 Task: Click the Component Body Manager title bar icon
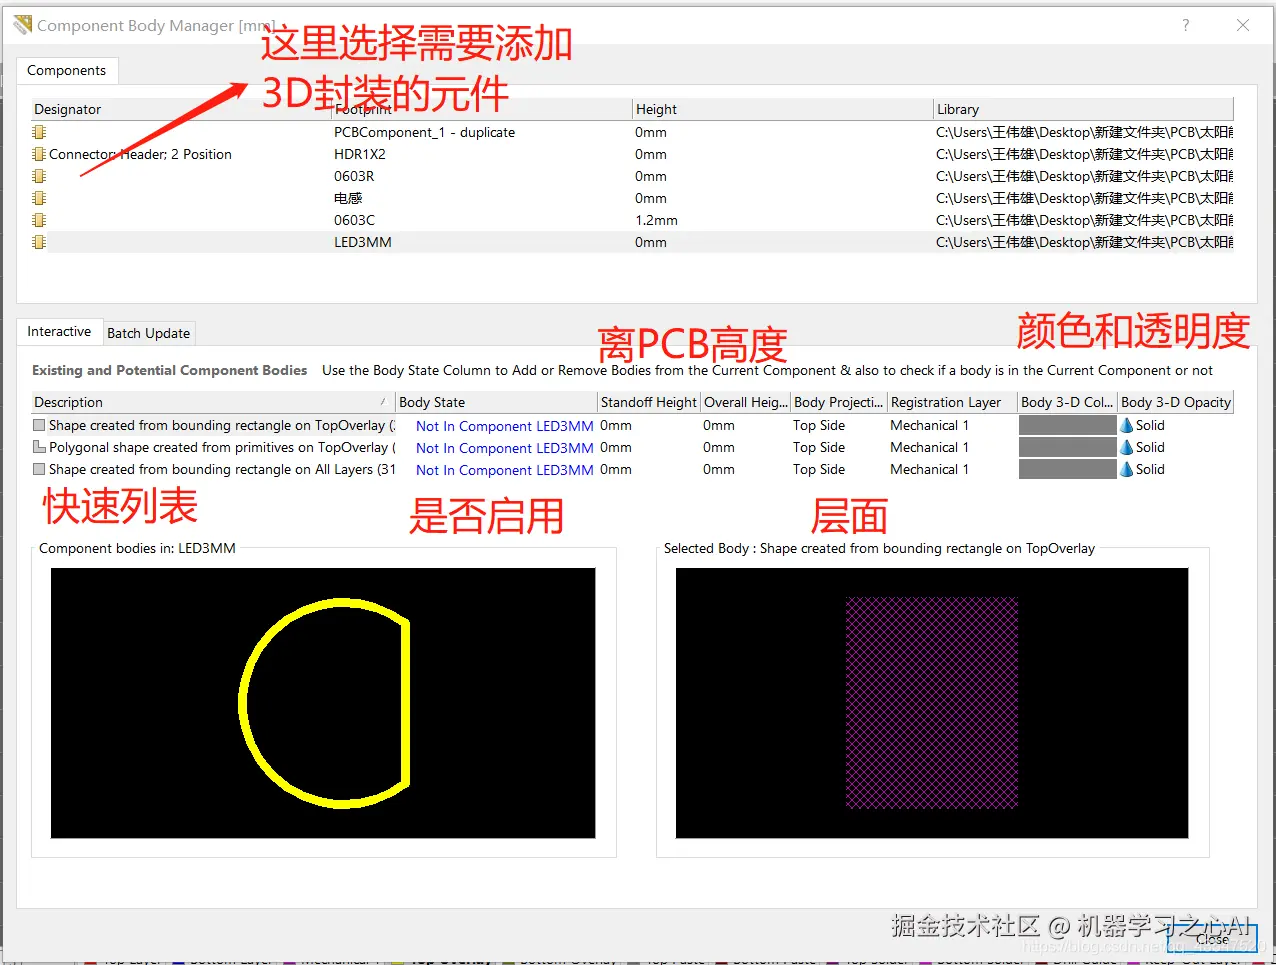click(22, 24)
